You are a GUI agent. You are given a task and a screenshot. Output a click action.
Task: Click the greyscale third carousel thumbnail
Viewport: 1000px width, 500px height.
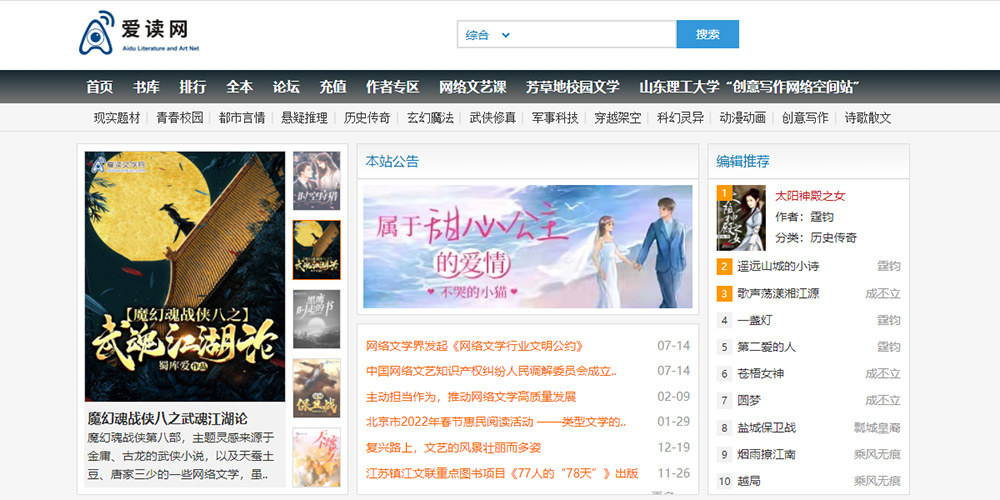(316, 319)
